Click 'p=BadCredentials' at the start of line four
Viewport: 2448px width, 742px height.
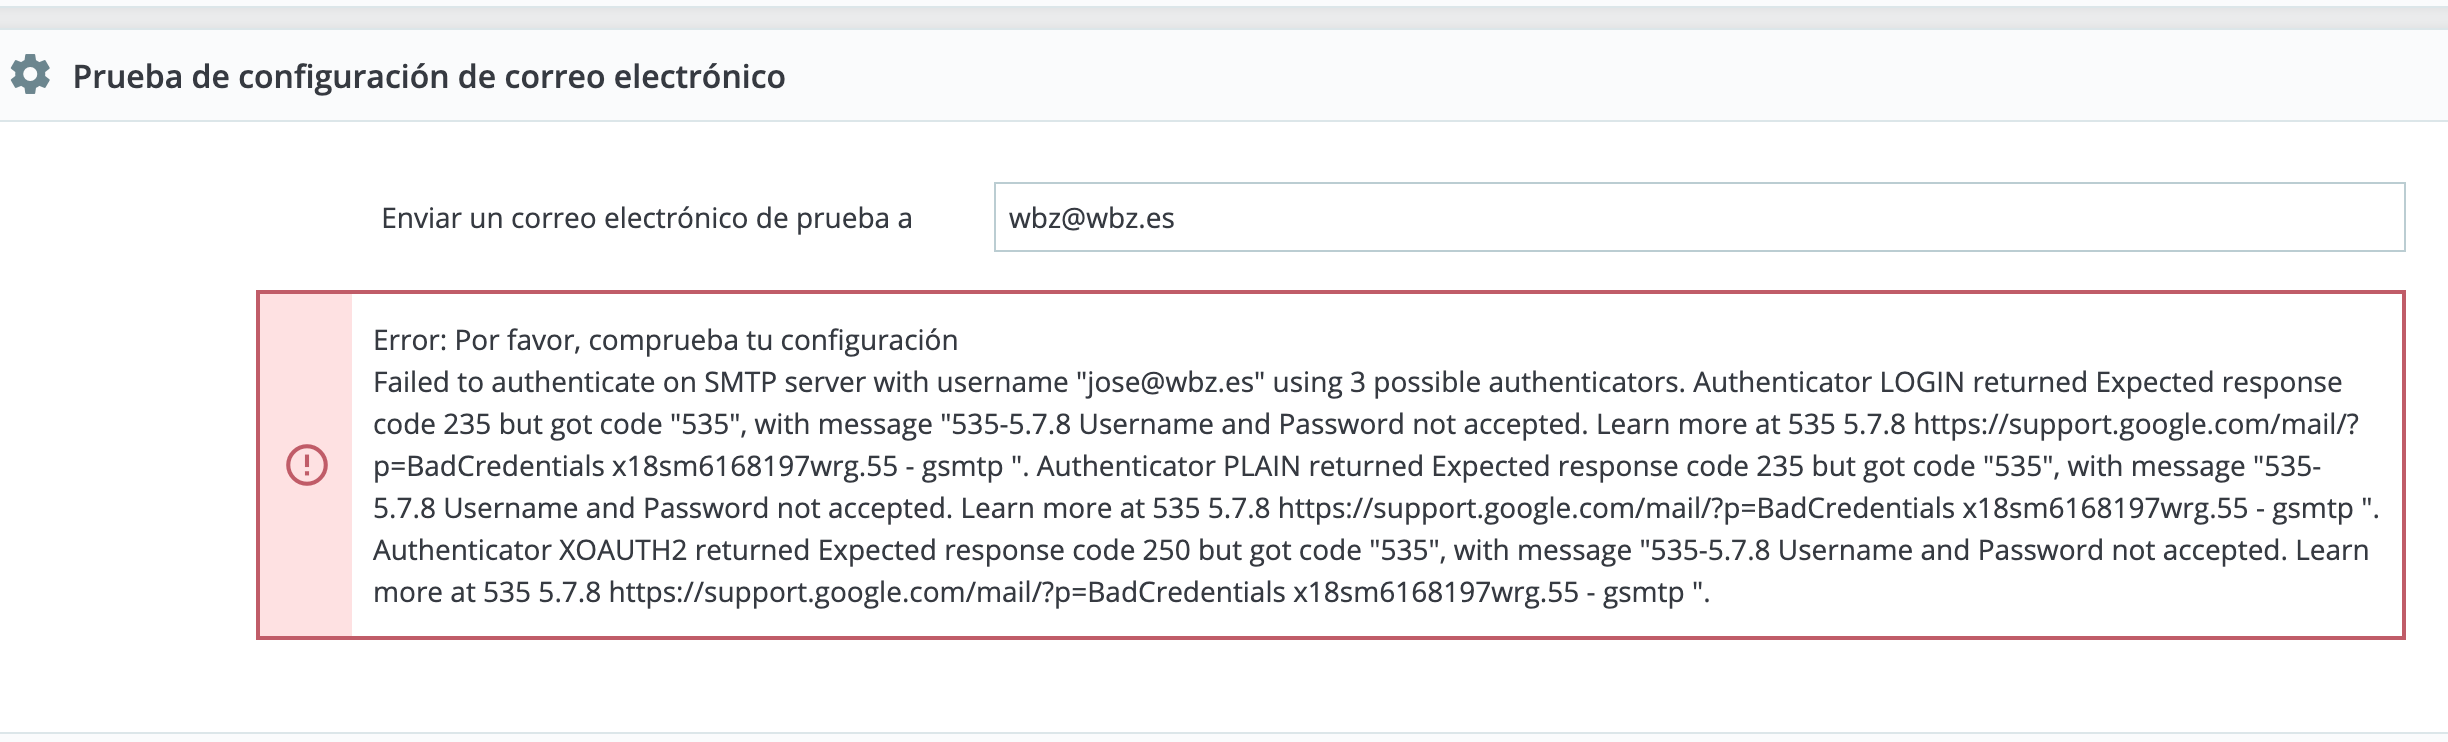click(x=489, y=467)
